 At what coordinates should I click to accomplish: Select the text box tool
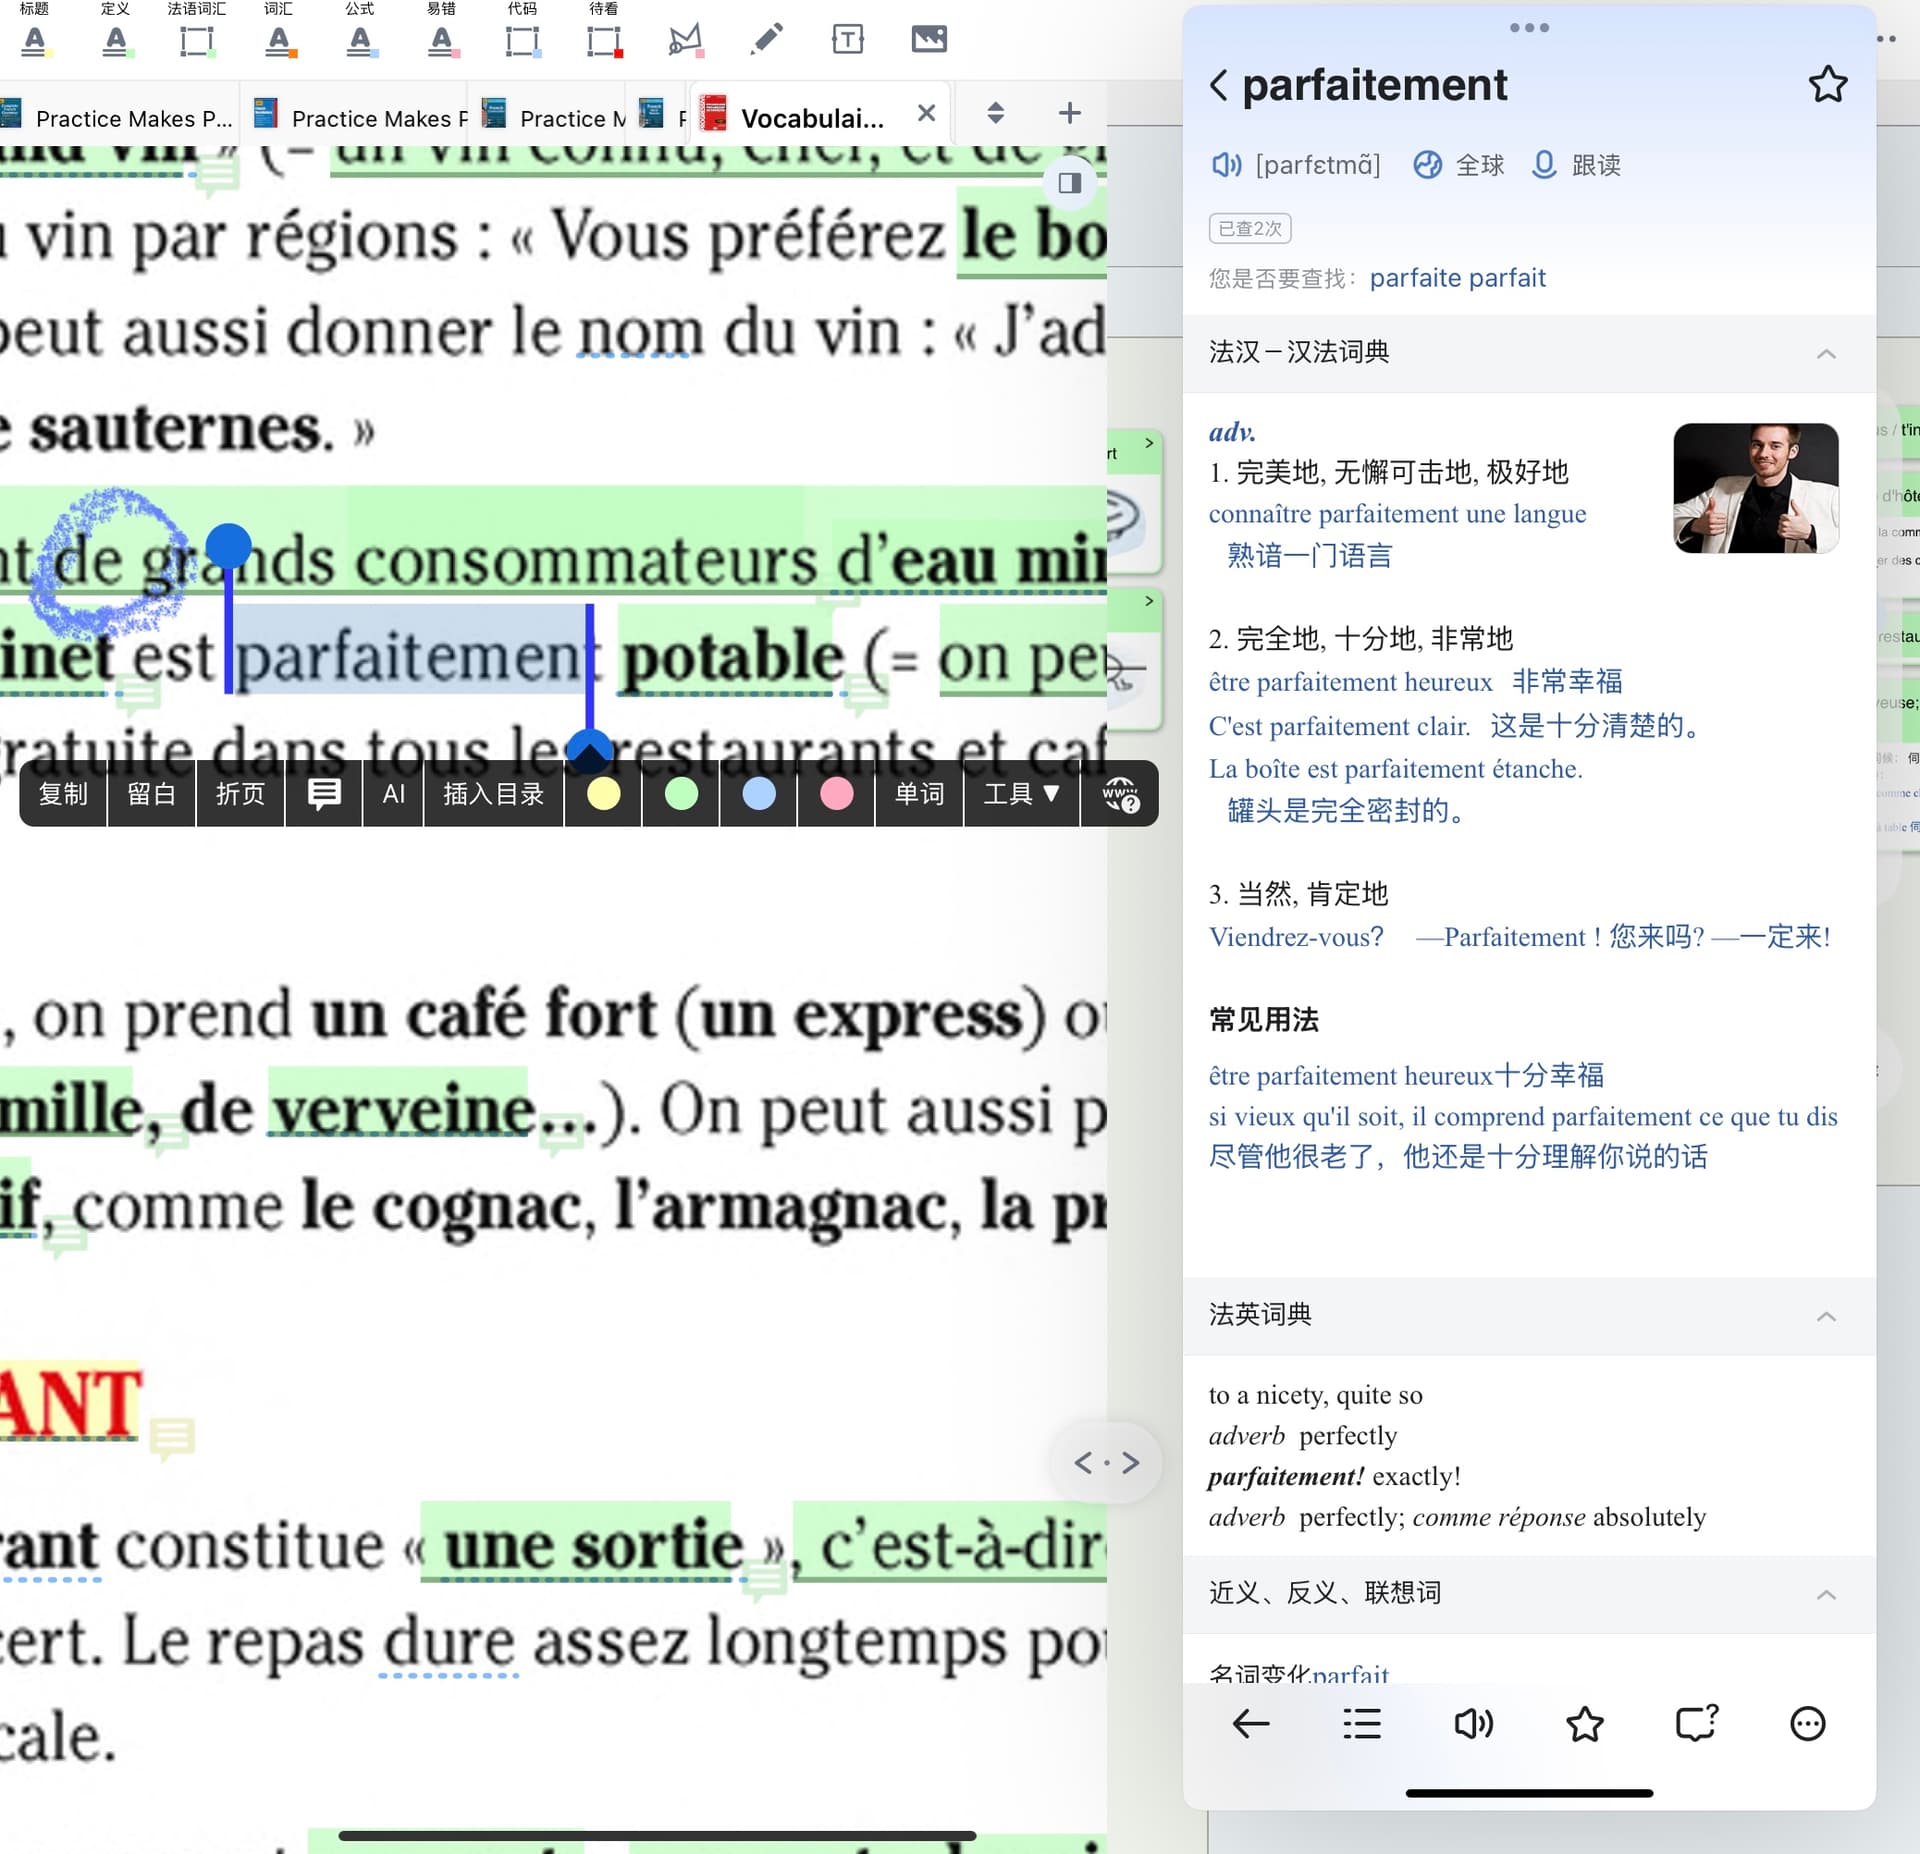pyautogui.click(x=847, y=40)
